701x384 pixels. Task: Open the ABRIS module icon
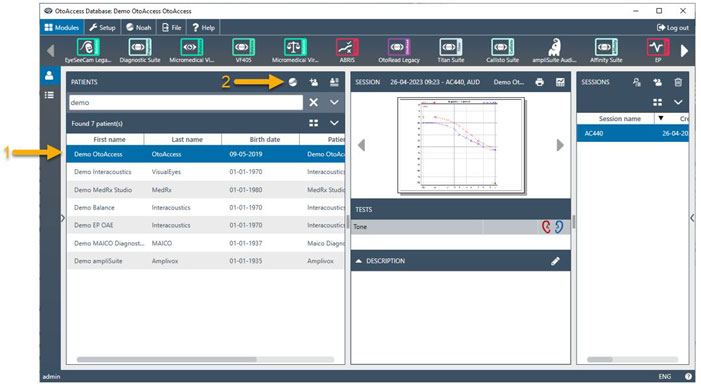[x=347, y=51]
